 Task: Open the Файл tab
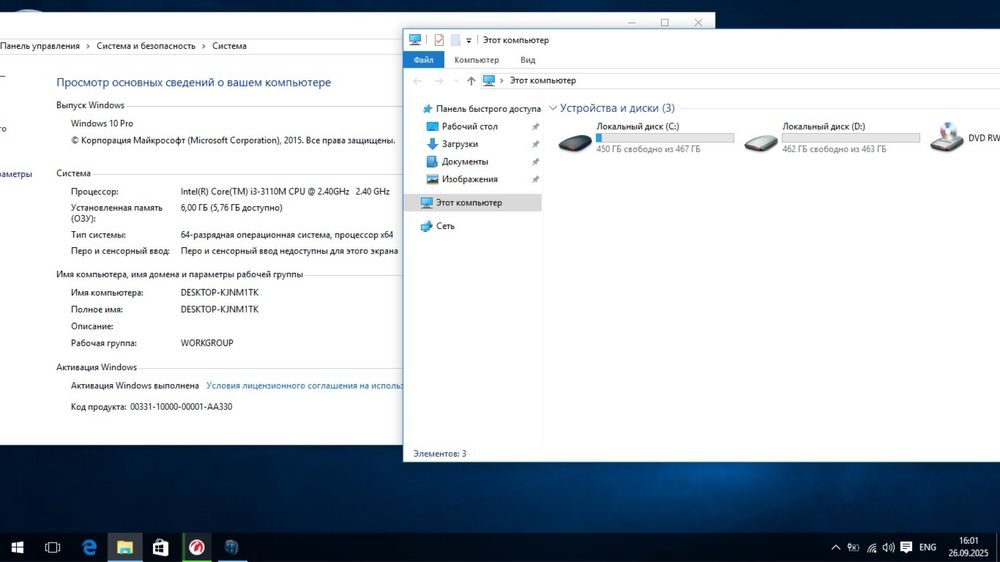click(423, 60)
